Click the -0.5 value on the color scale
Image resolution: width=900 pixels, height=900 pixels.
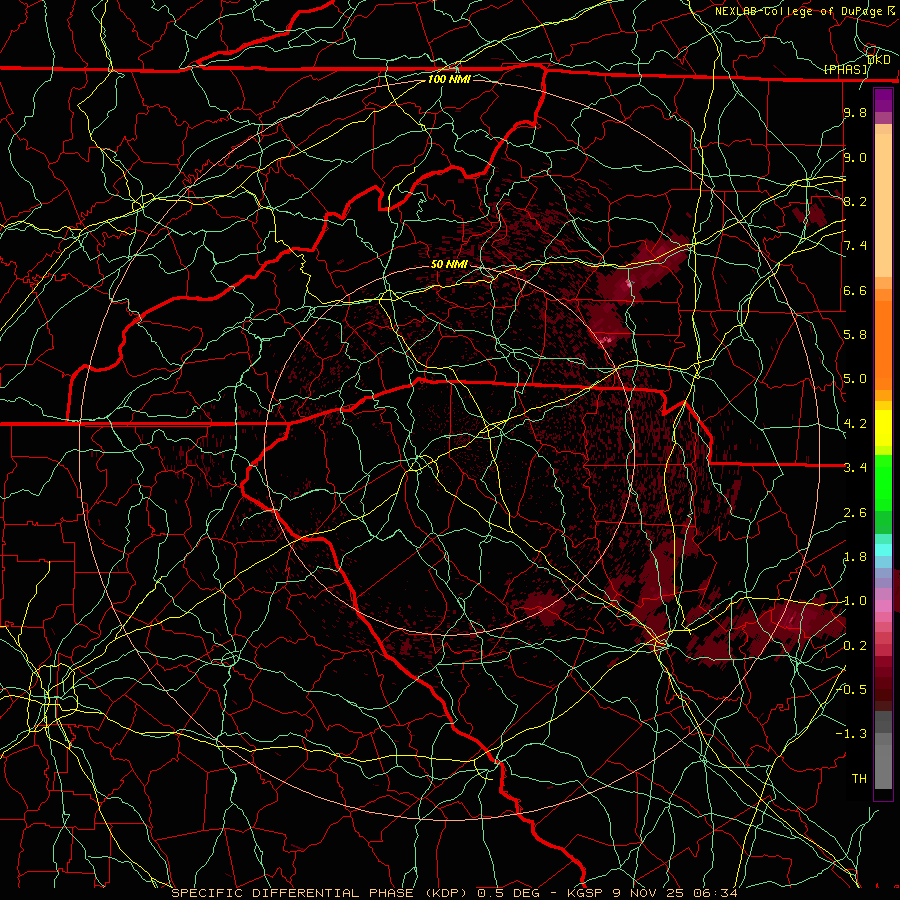(851, 689)
